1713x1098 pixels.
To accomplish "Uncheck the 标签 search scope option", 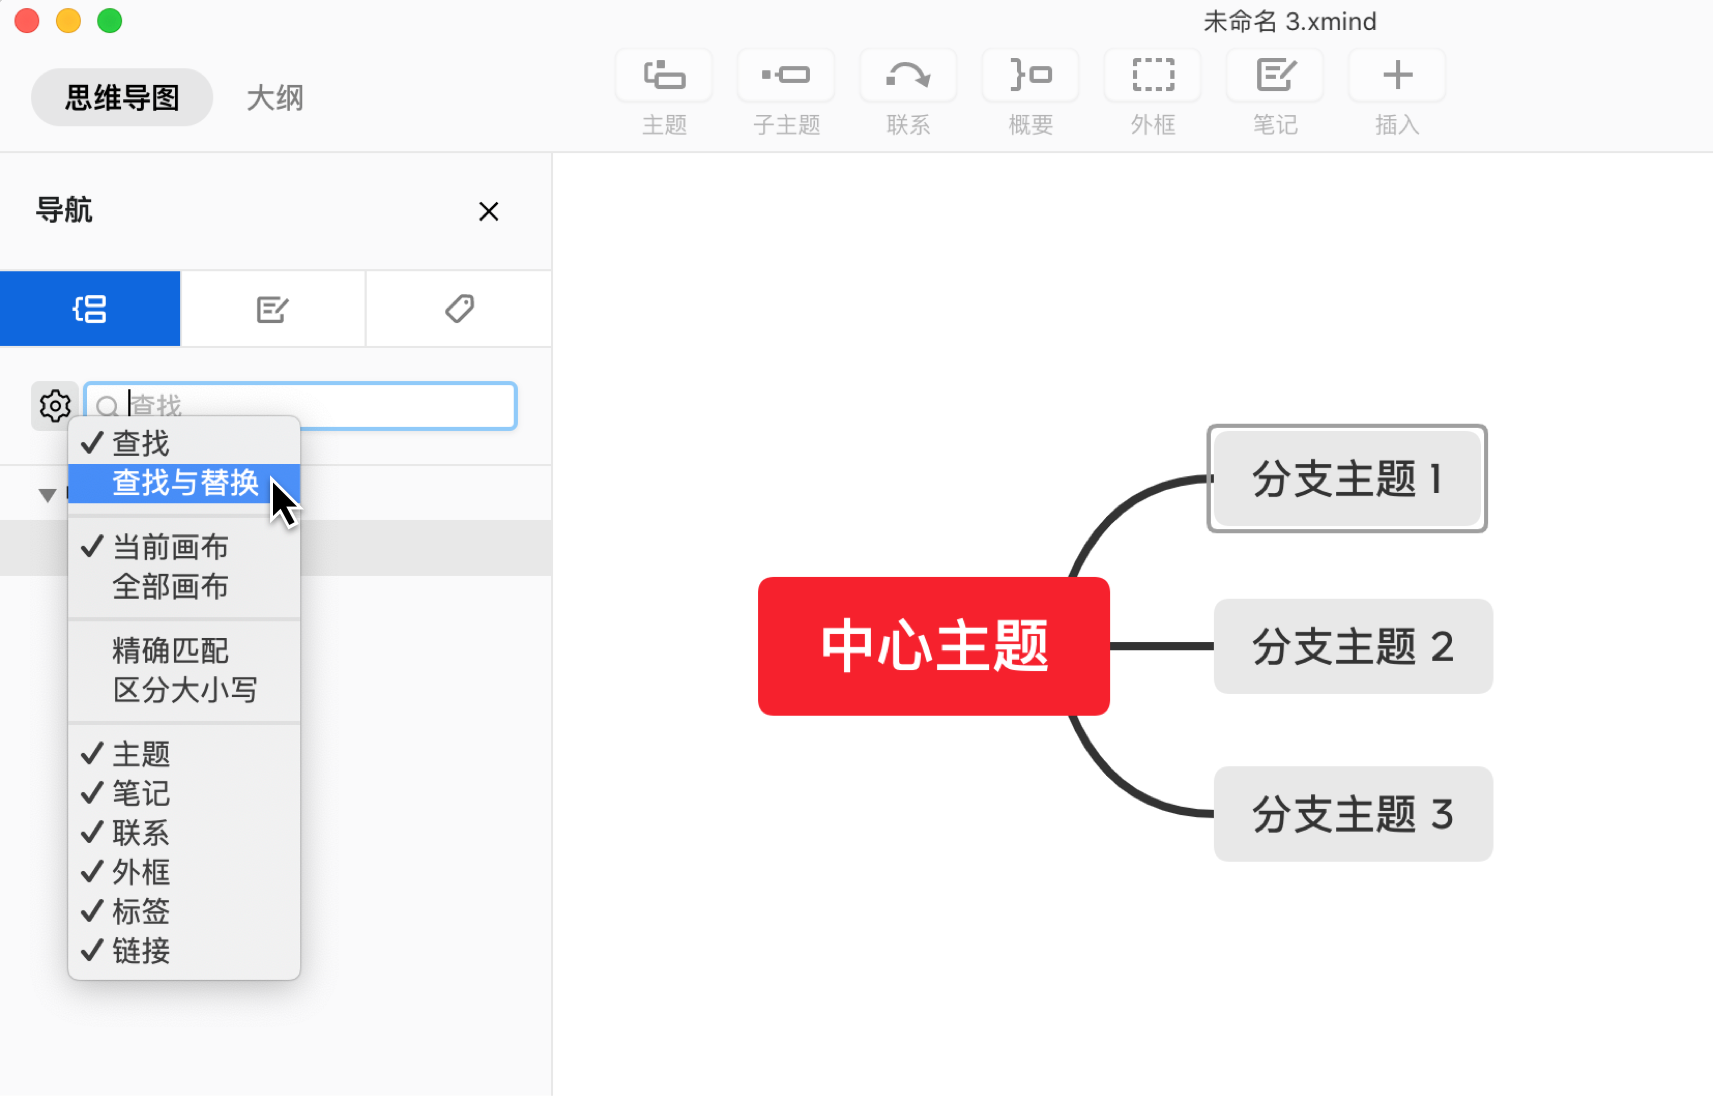I will tap(141, 911).
